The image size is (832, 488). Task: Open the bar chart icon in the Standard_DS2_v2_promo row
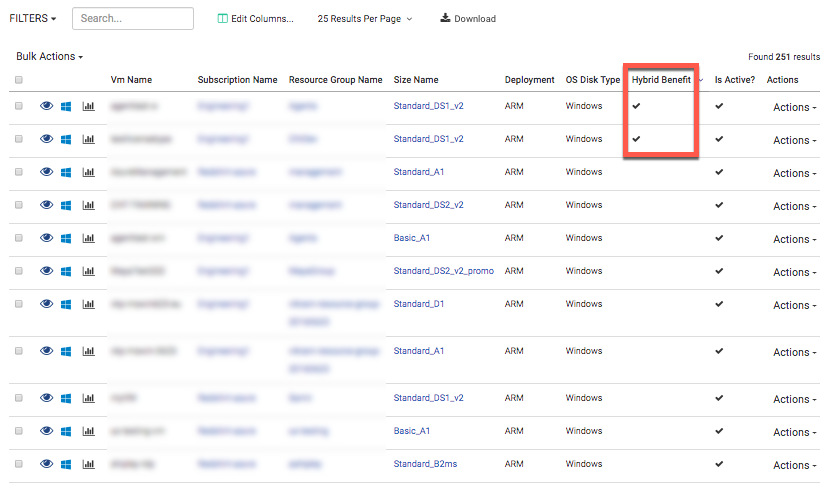coord(89,271)
